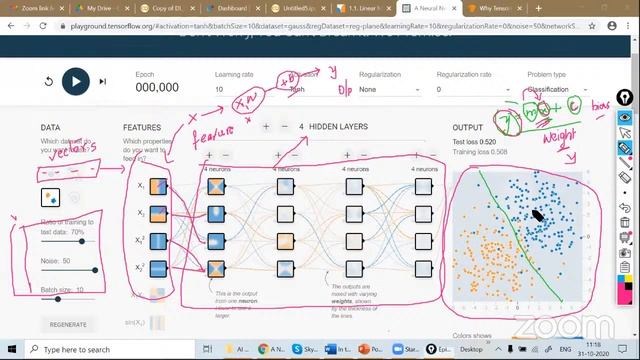Open the Regularization dropdown set to None
The image size is (640, 360).
(389, 89)
